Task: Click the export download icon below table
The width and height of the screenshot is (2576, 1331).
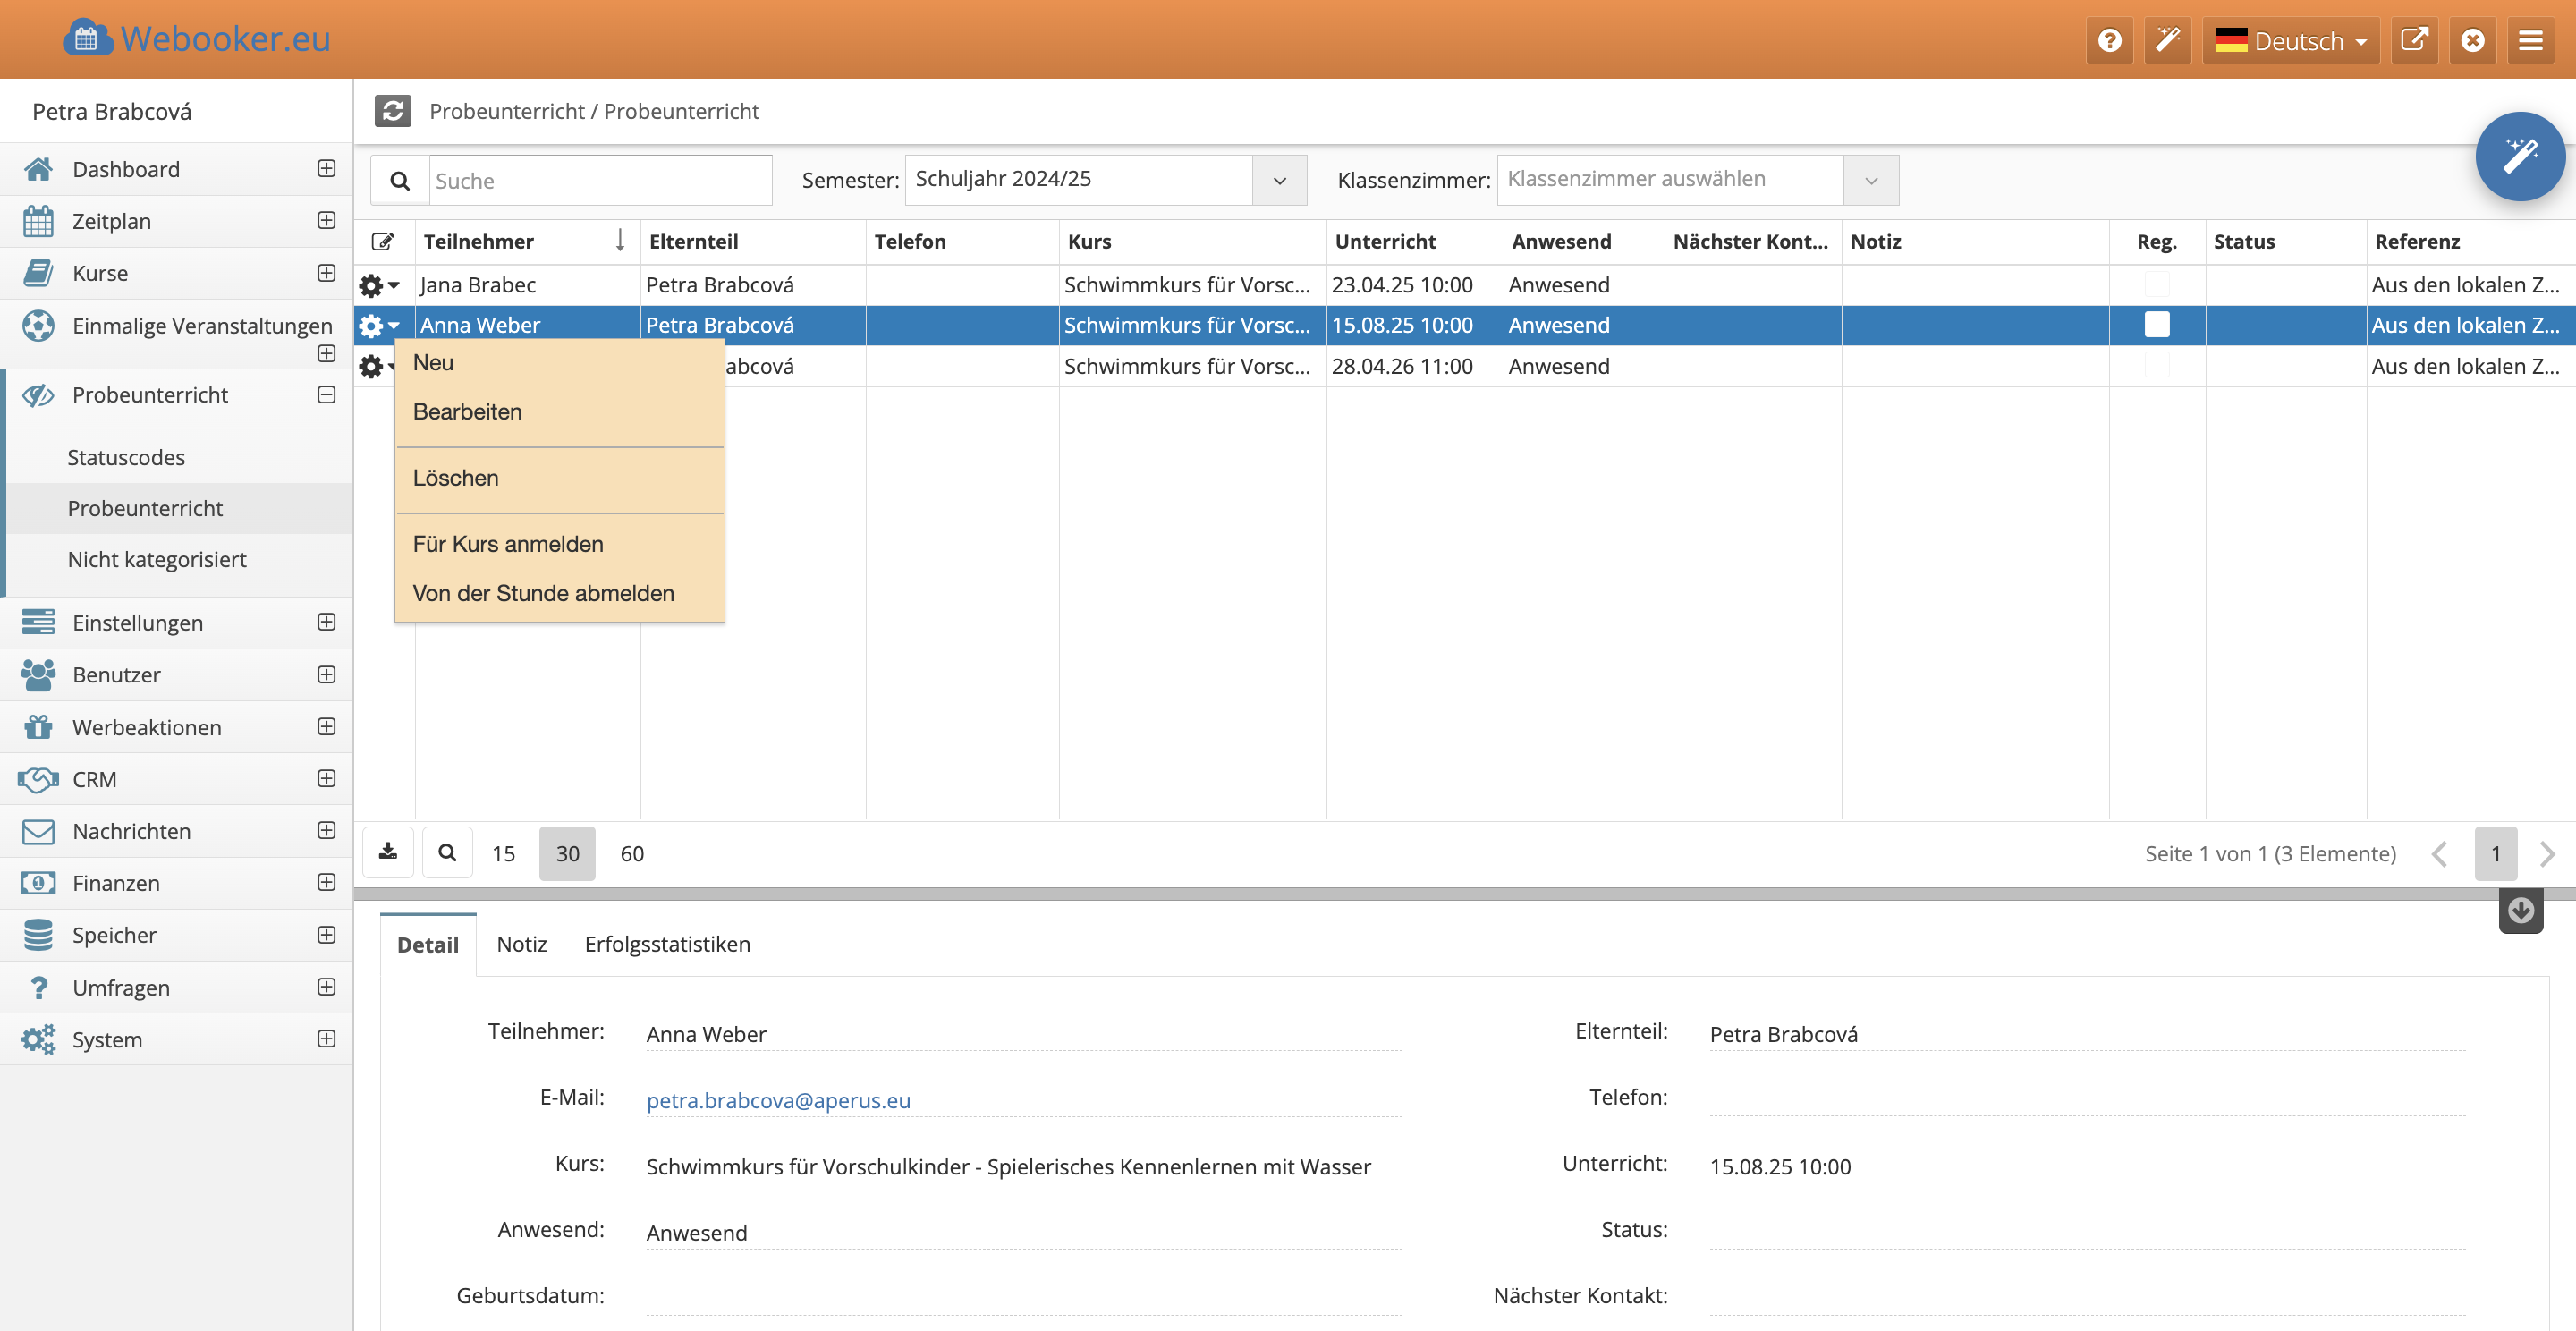Action: pyautogui.click(x=388, y=852)
